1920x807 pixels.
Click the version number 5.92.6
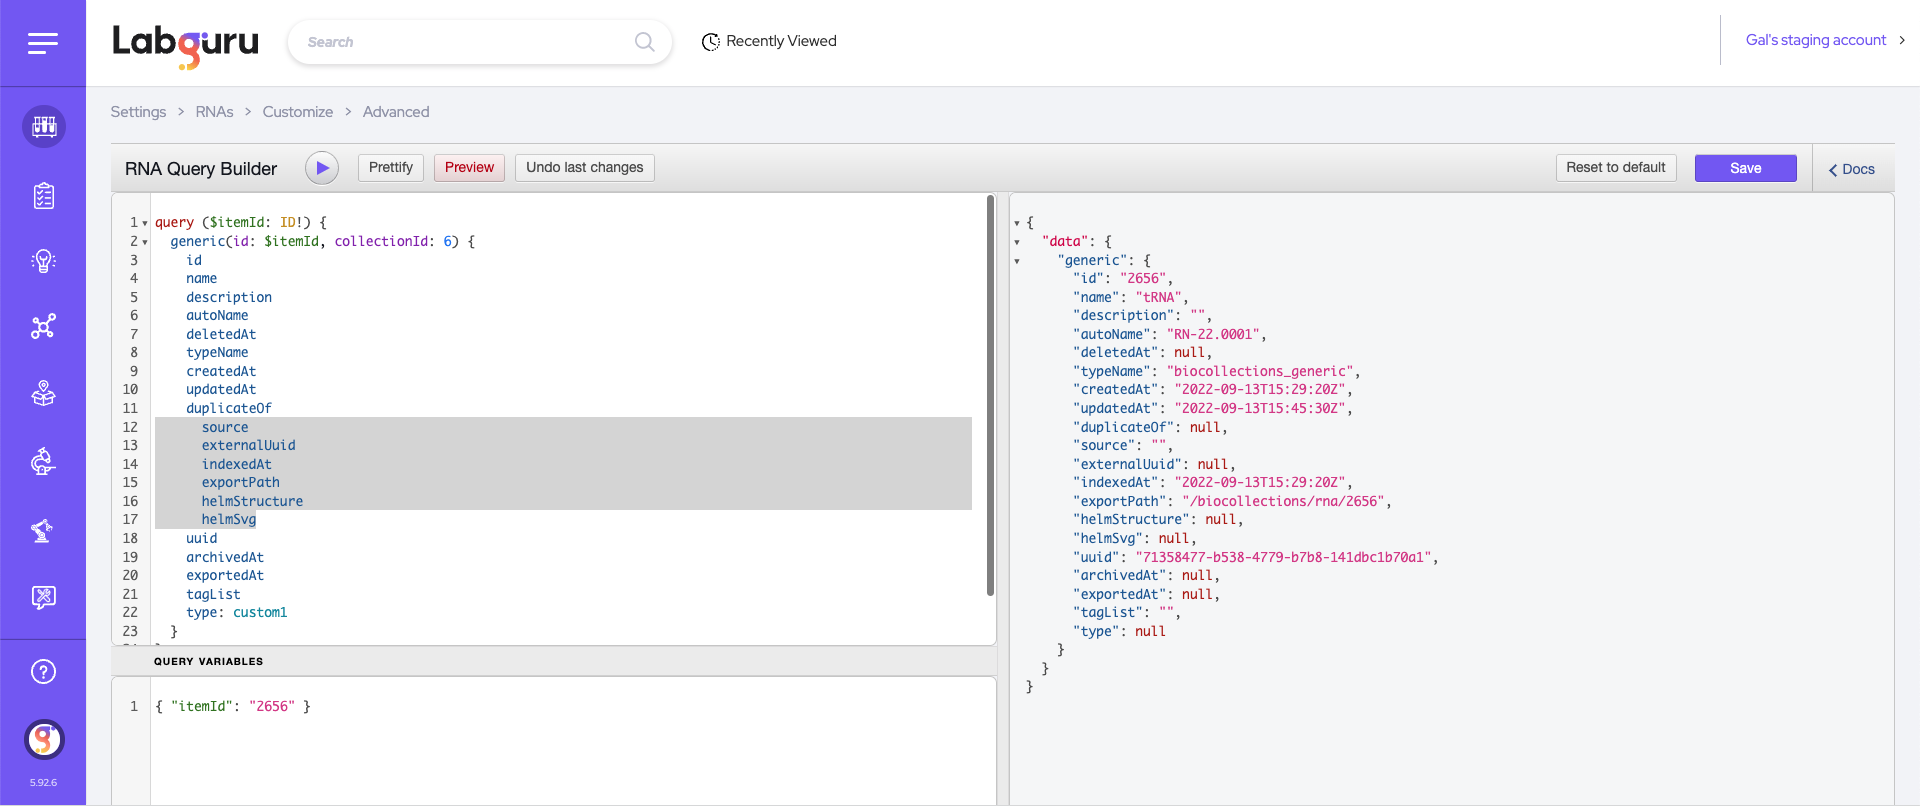click(43, 783)
